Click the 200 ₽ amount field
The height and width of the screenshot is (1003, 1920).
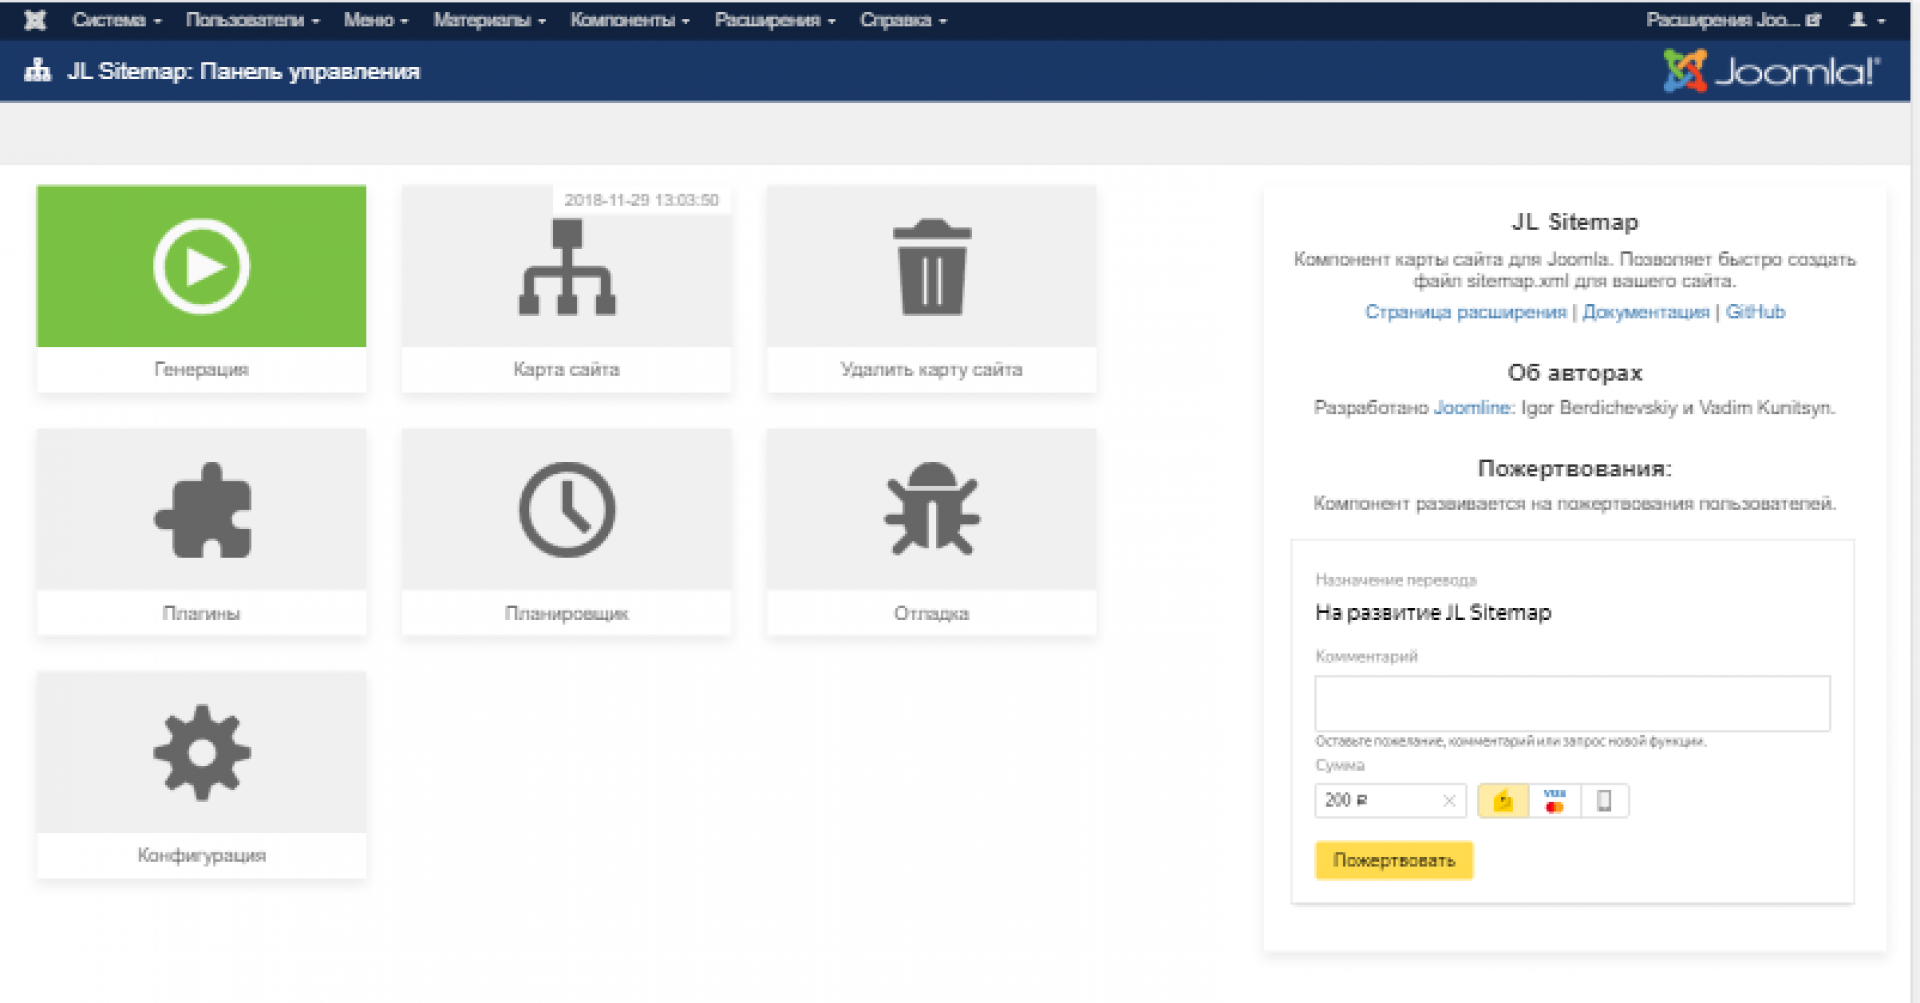pyautogui.click(x=1390, y=801)
